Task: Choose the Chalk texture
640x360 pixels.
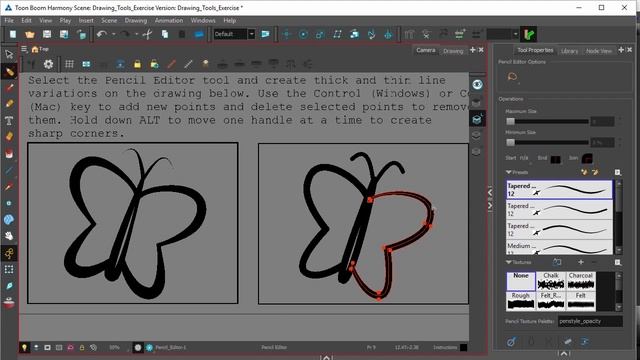Action: [551, 281]
